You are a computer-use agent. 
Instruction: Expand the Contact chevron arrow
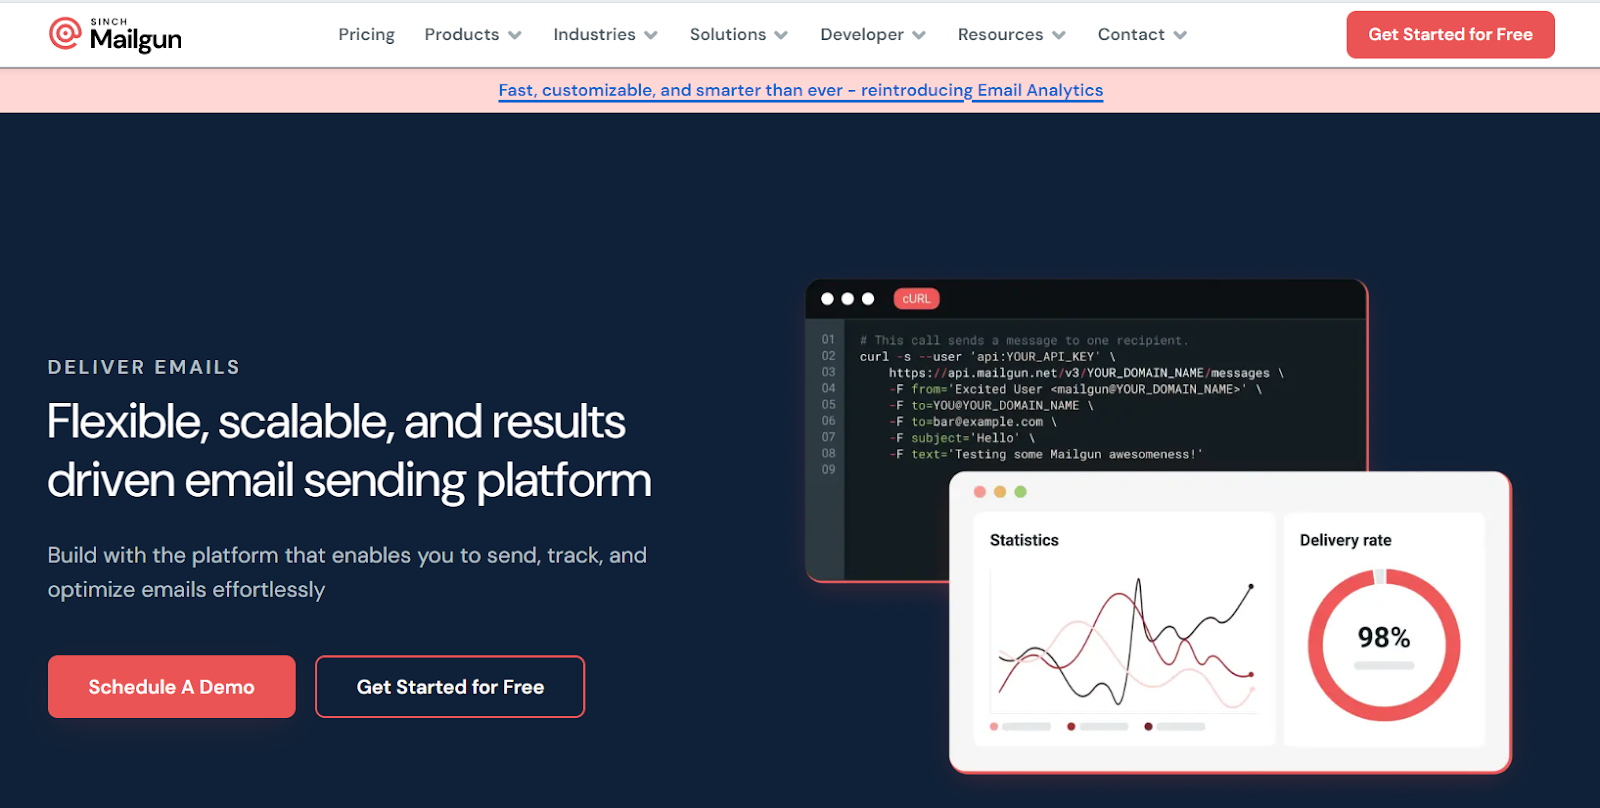pyautogui.click(x=1180, y=35)
